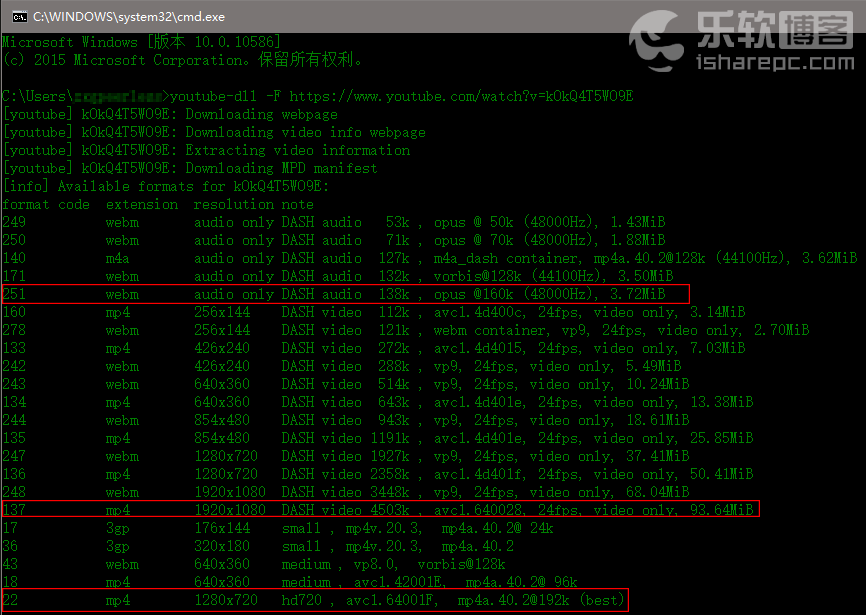This screenshot has width=866, height=615.
Task: Select format code 251 row
Action: tap(345, 294)
